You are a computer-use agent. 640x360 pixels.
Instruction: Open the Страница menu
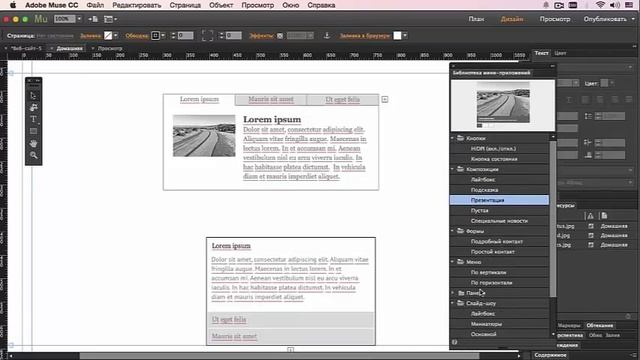pyautogui.click(x=185, y=5)
